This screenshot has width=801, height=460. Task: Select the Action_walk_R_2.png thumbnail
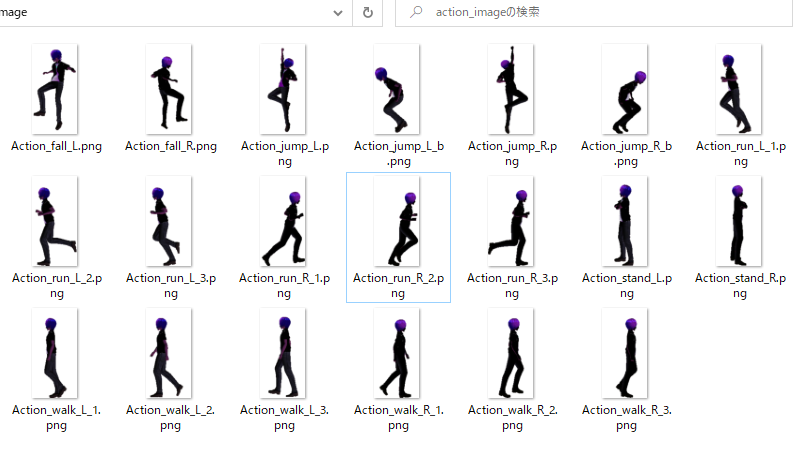[x=510, y=353]
